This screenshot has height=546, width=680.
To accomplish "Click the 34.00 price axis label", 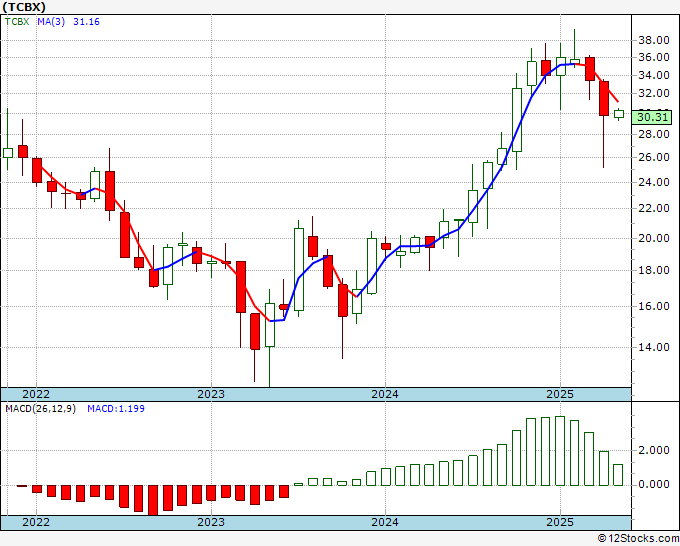I will point(654,75).
